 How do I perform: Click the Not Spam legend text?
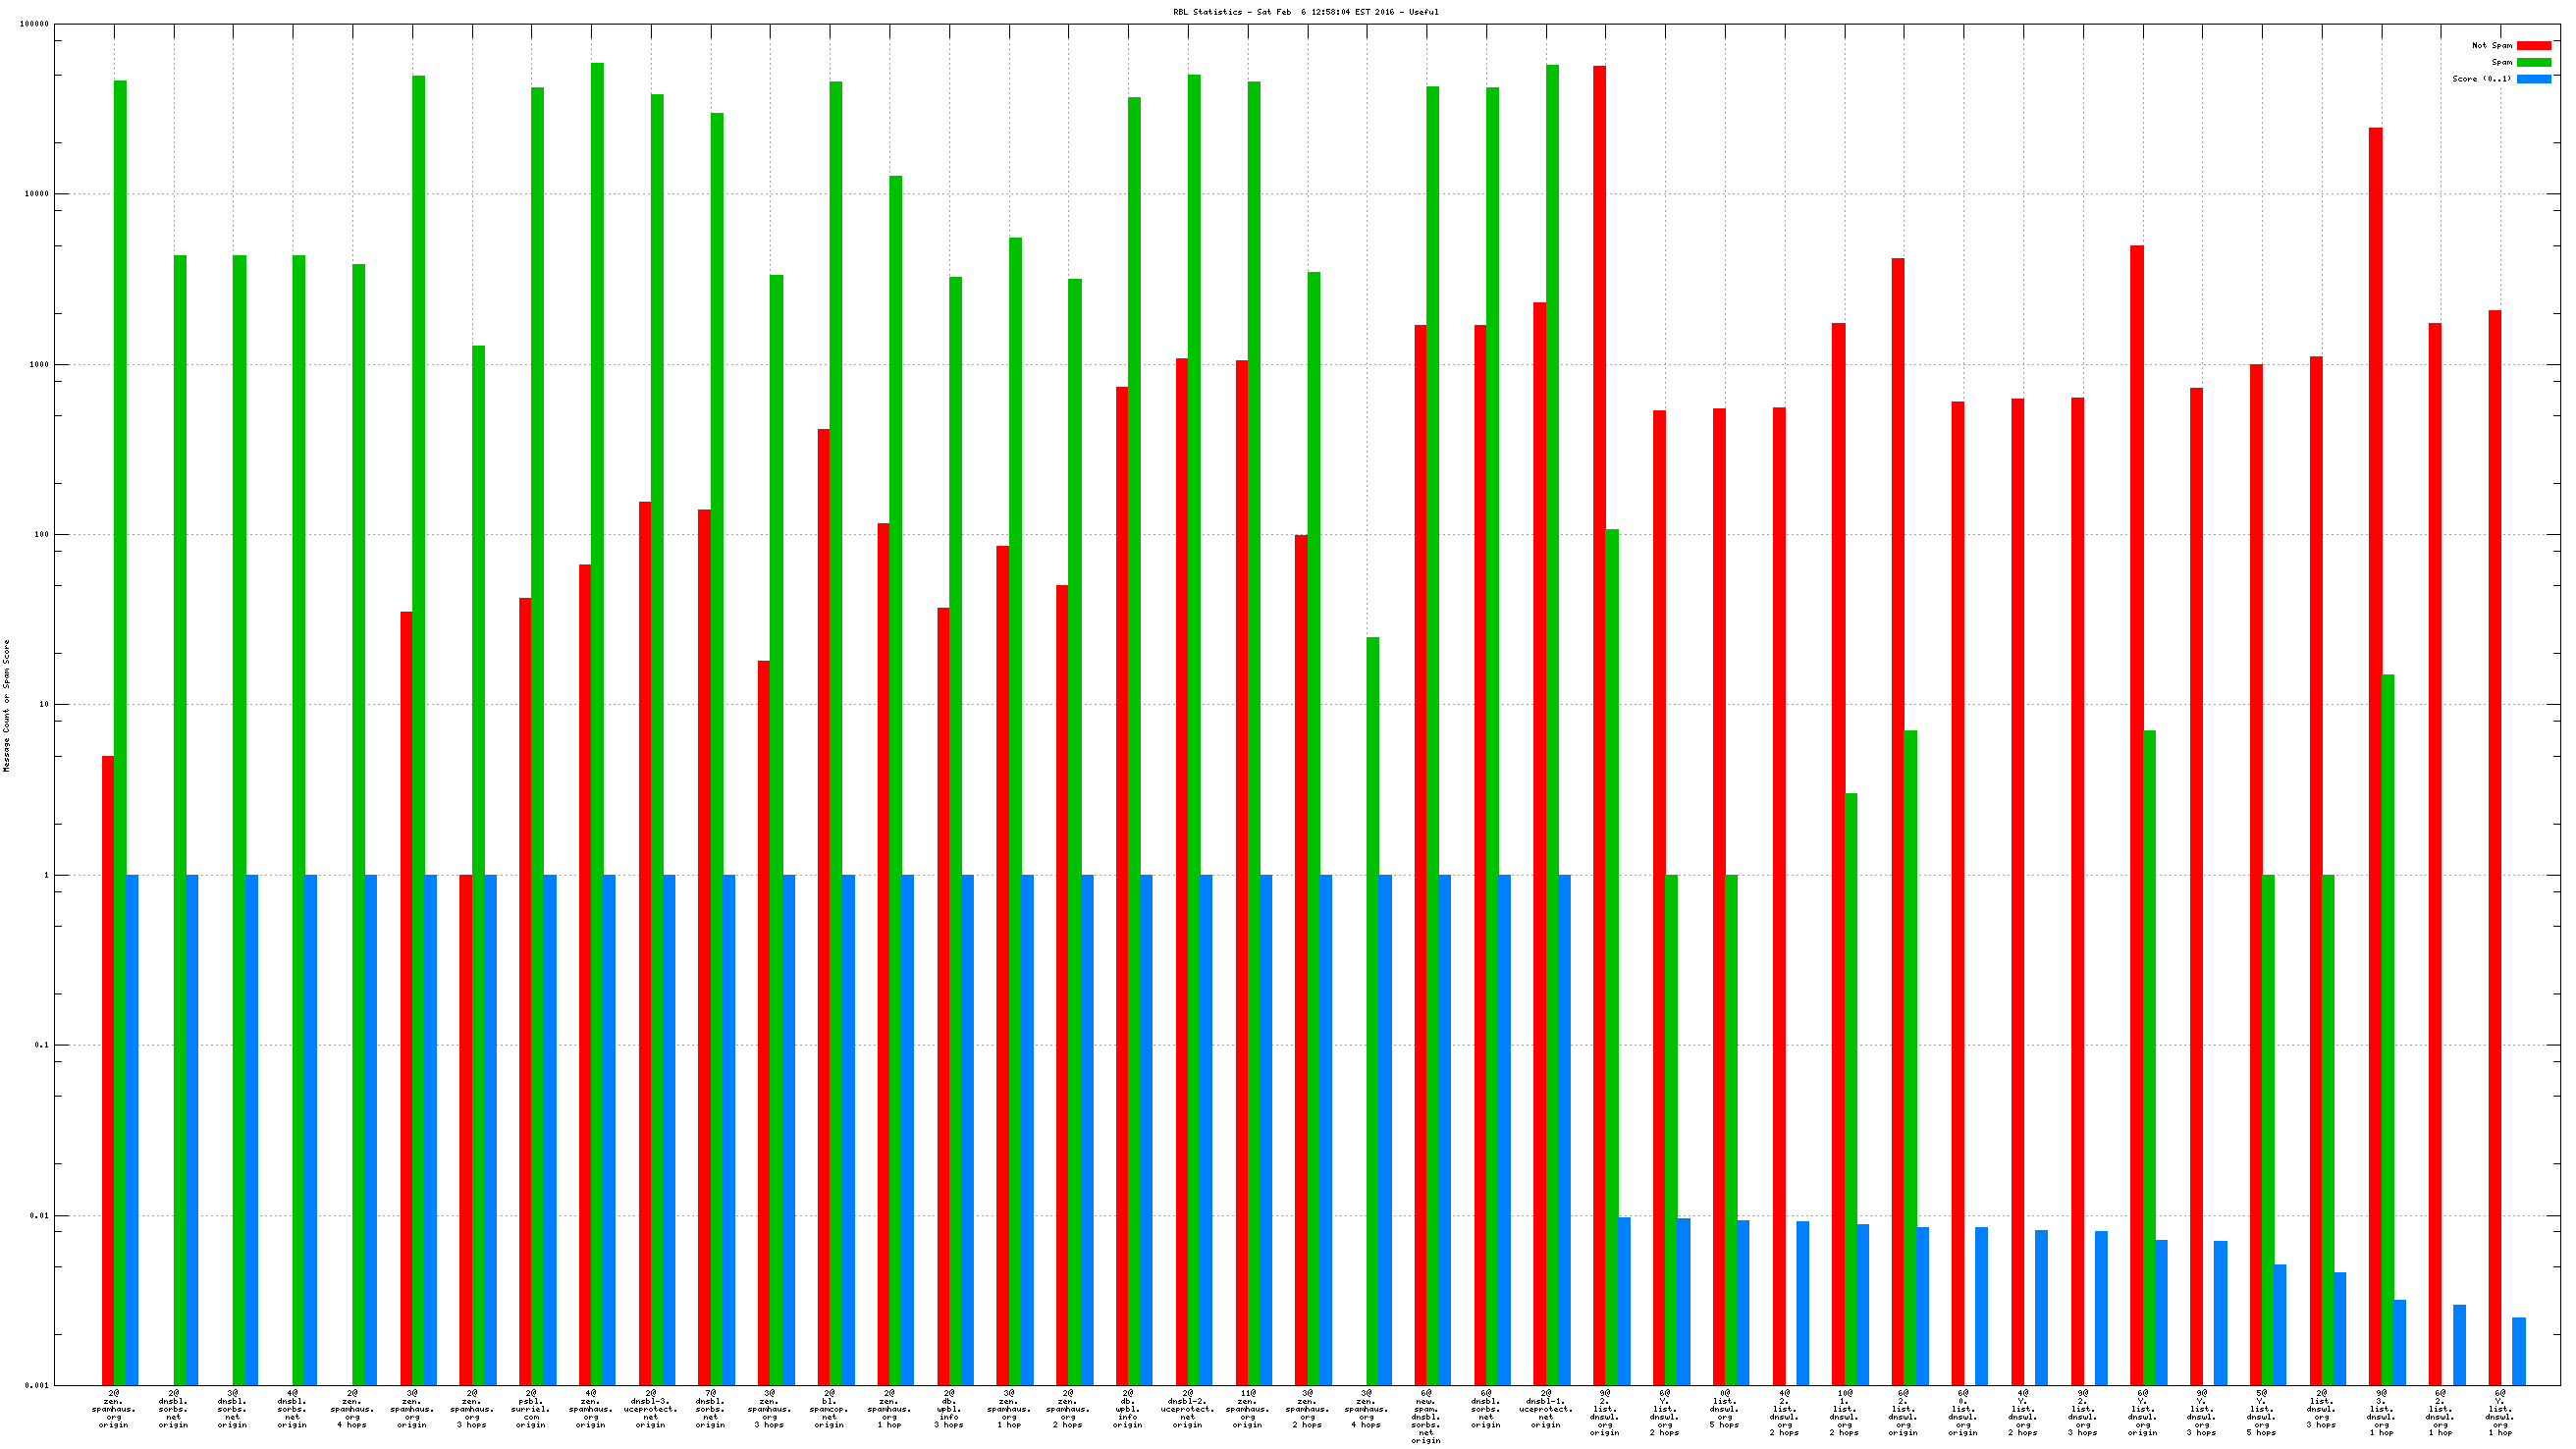[2491, 45]
